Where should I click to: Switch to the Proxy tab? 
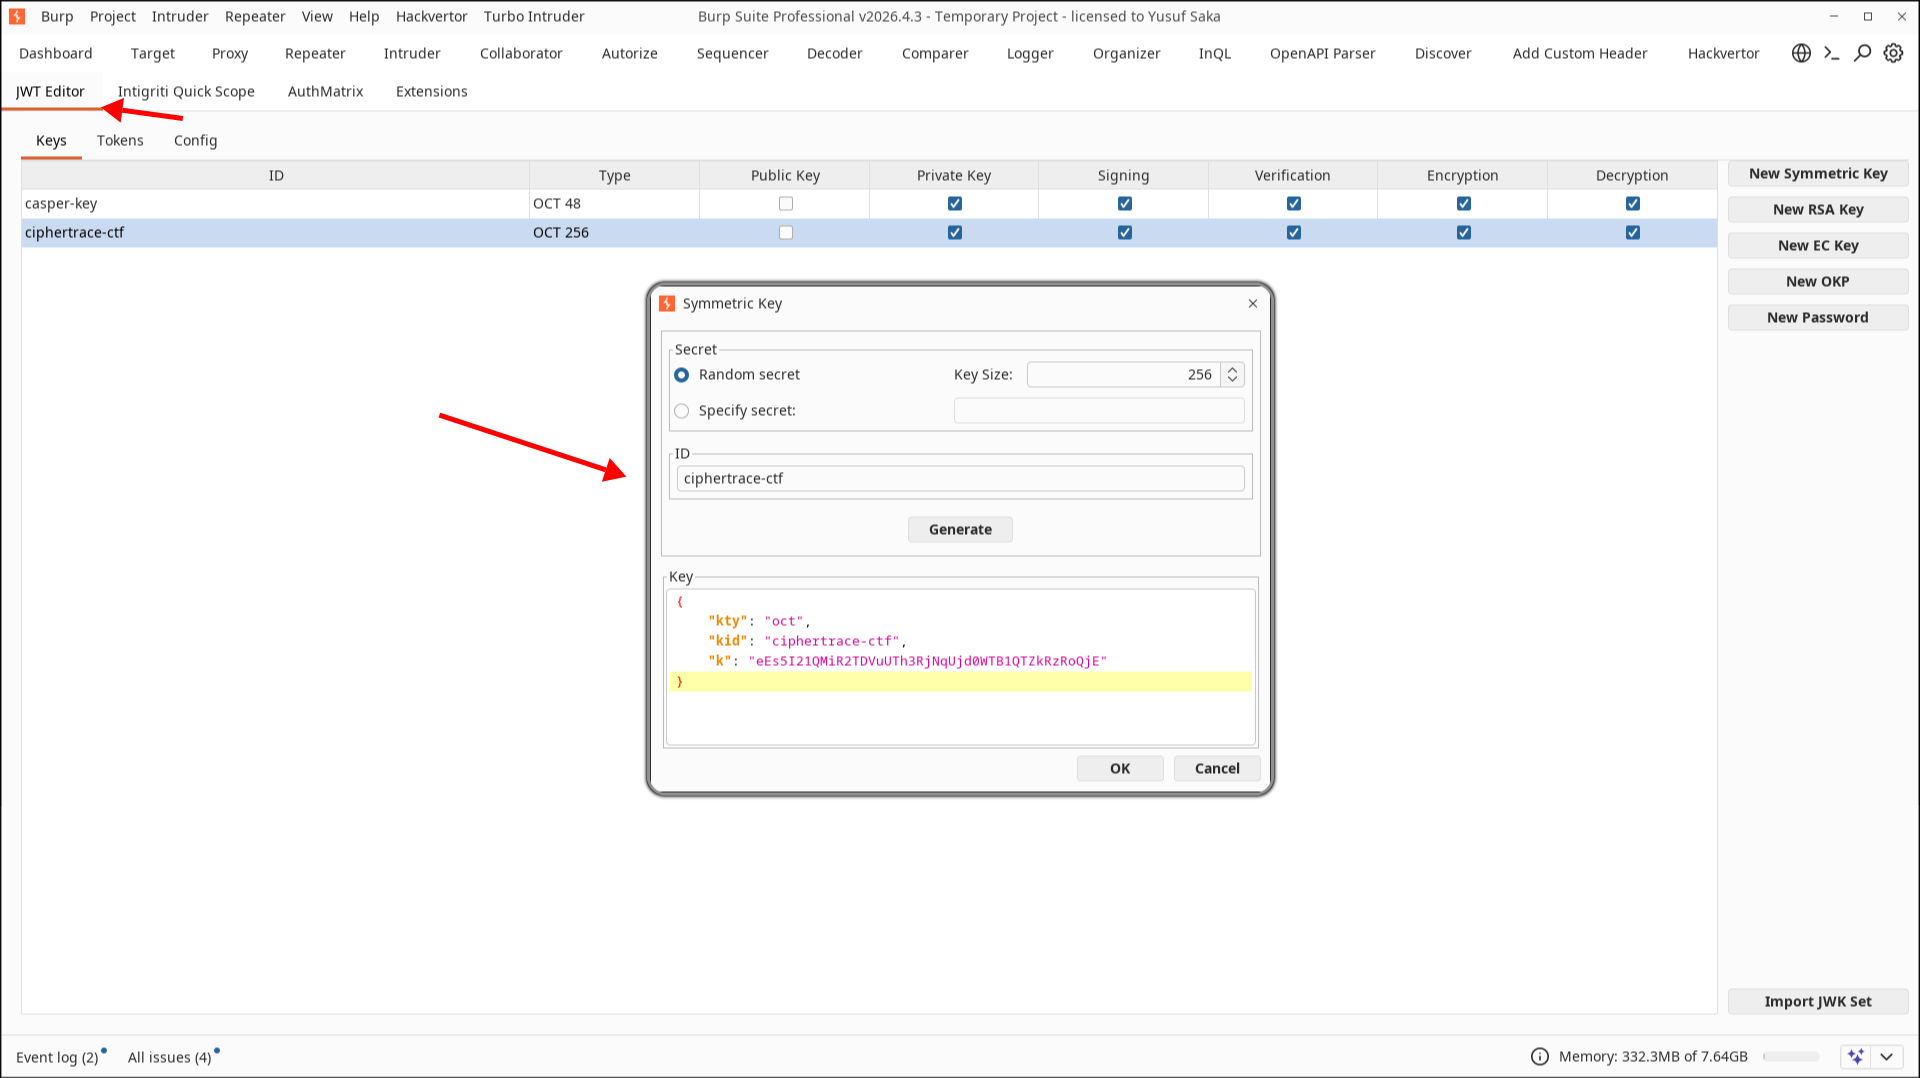coord(230,53)
